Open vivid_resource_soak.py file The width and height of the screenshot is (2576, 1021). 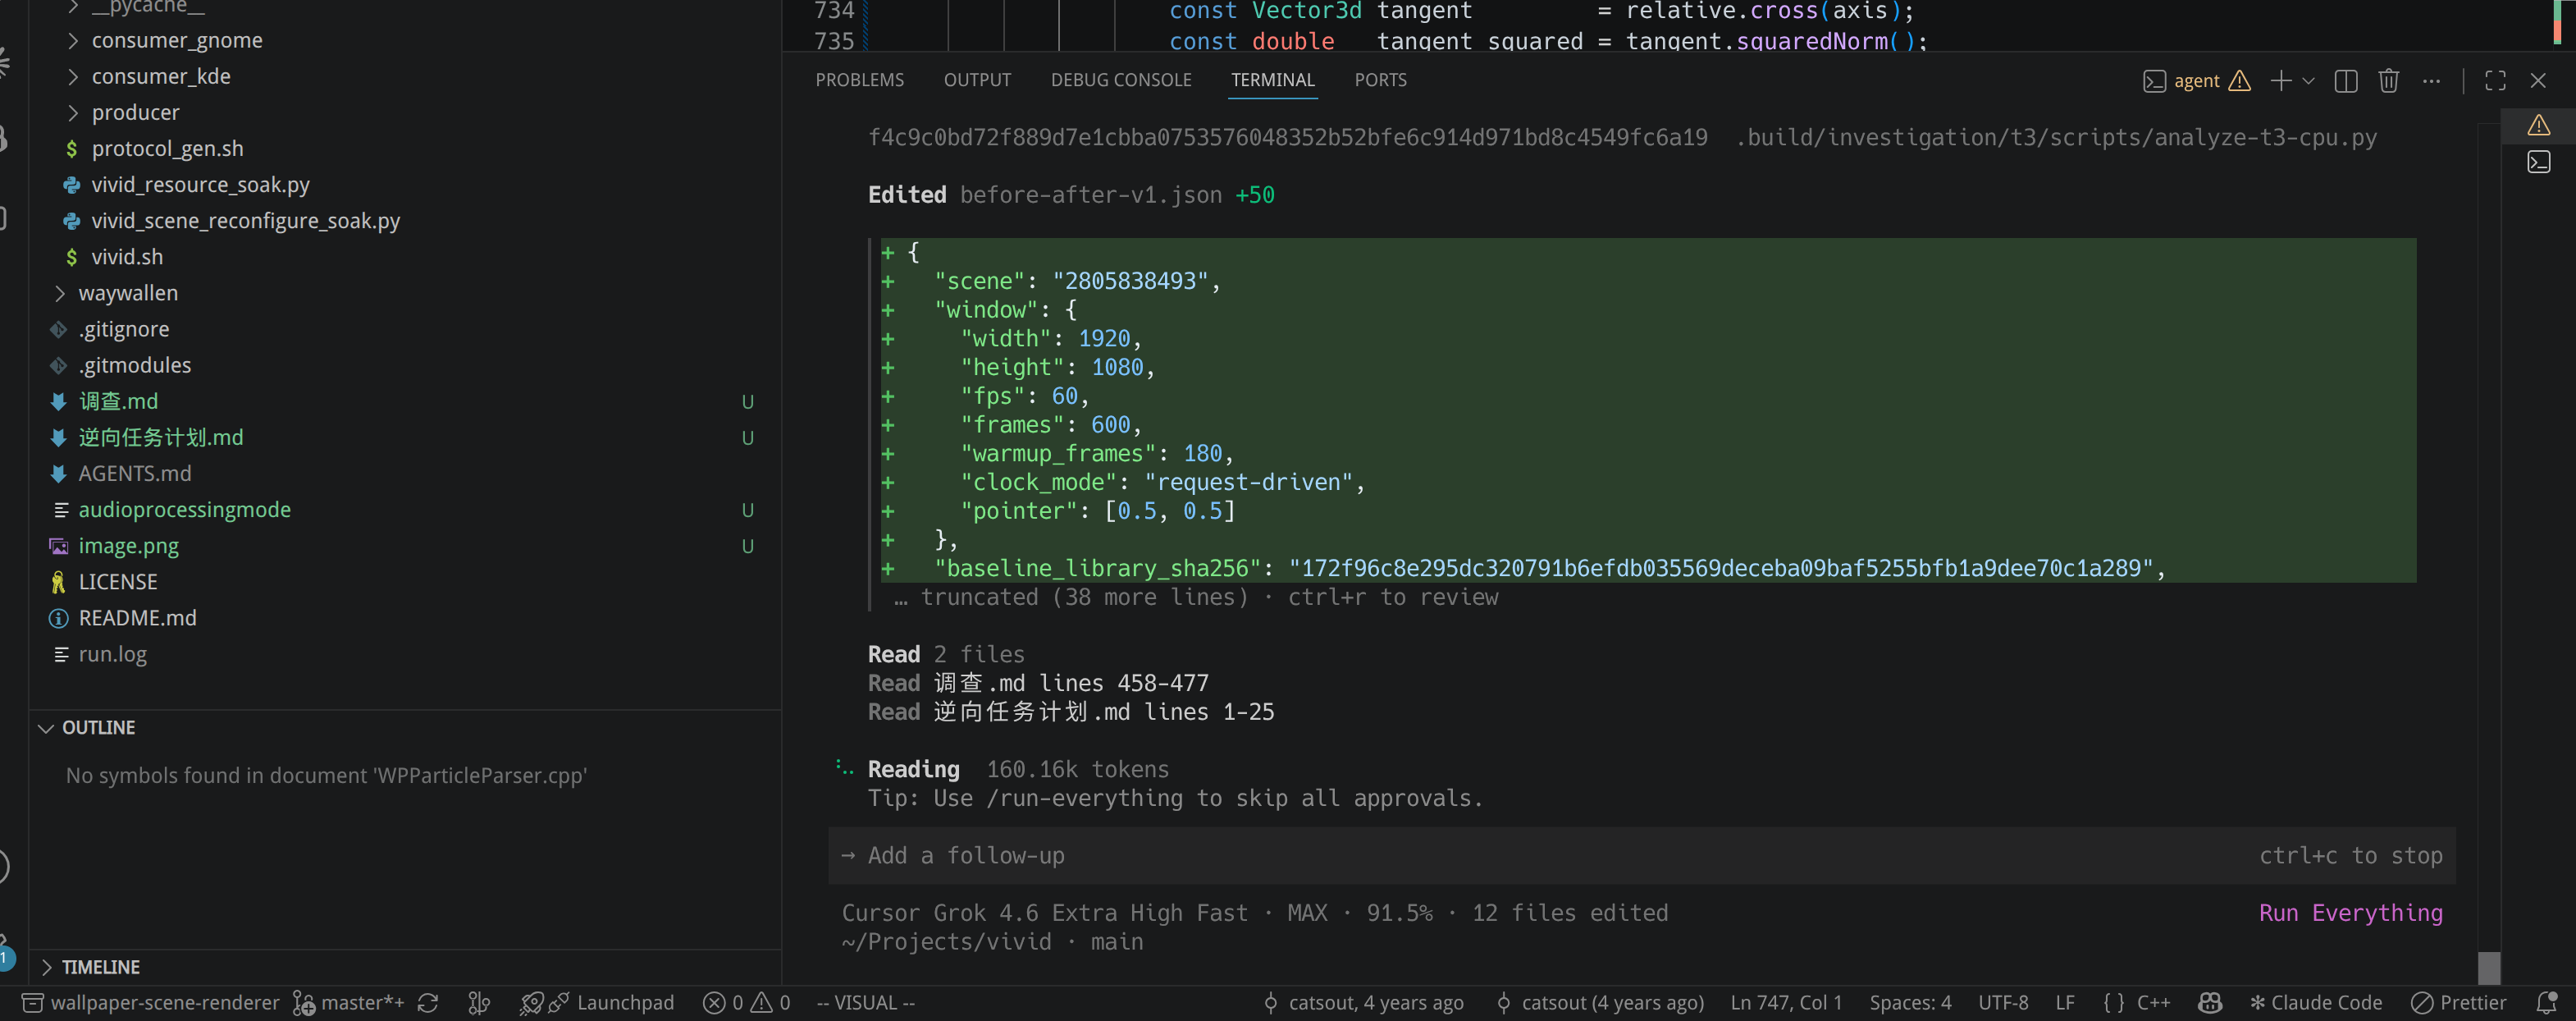click(200, 185)
